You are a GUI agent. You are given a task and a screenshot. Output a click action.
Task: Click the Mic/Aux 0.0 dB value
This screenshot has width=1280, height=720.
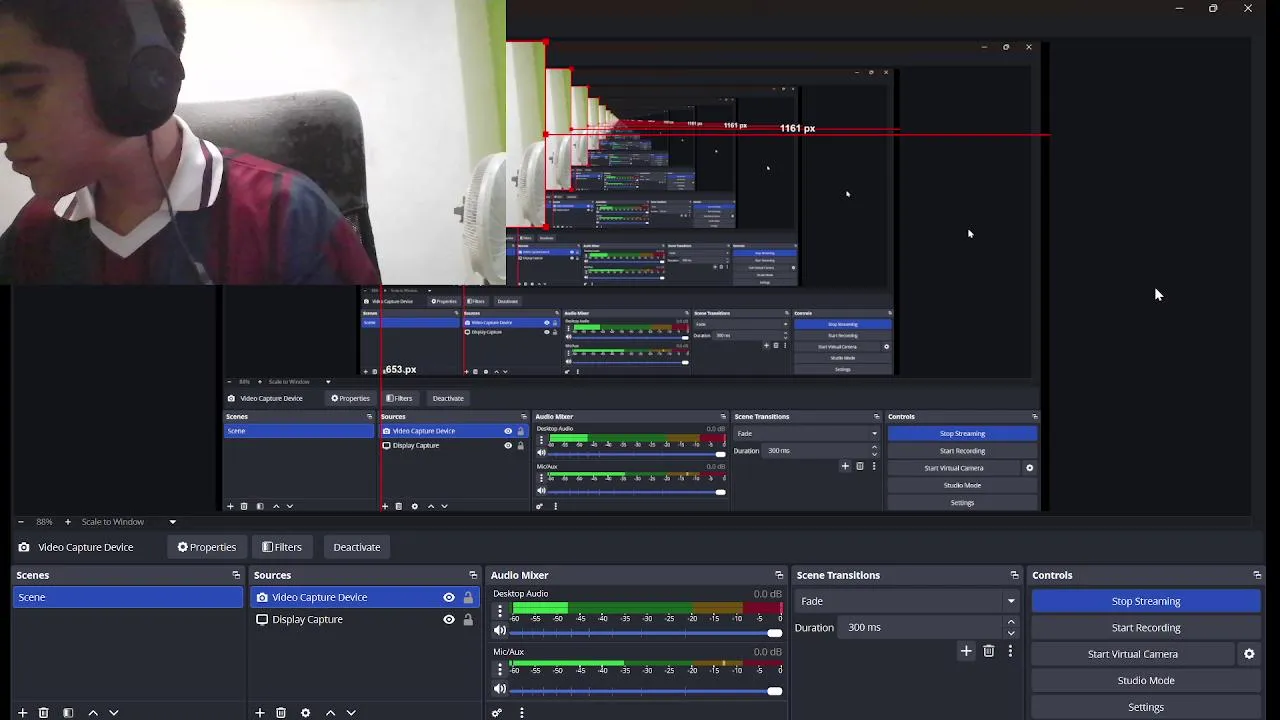pos(767,652)
